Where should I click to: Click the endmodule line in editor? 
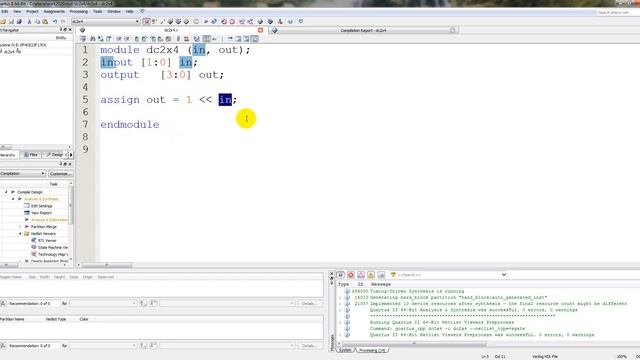pyautogui.click(x=130, y=124)
